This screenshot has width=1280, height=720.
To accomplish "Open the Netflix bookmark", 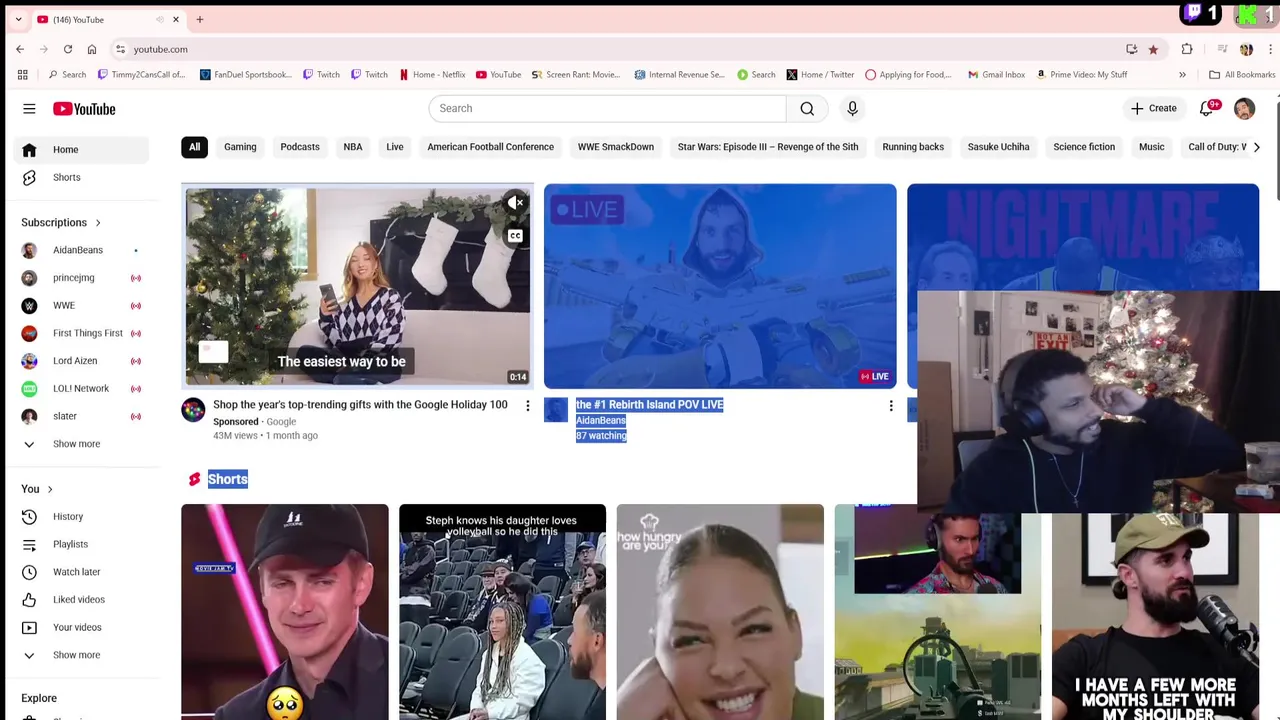I will (432, 74).
